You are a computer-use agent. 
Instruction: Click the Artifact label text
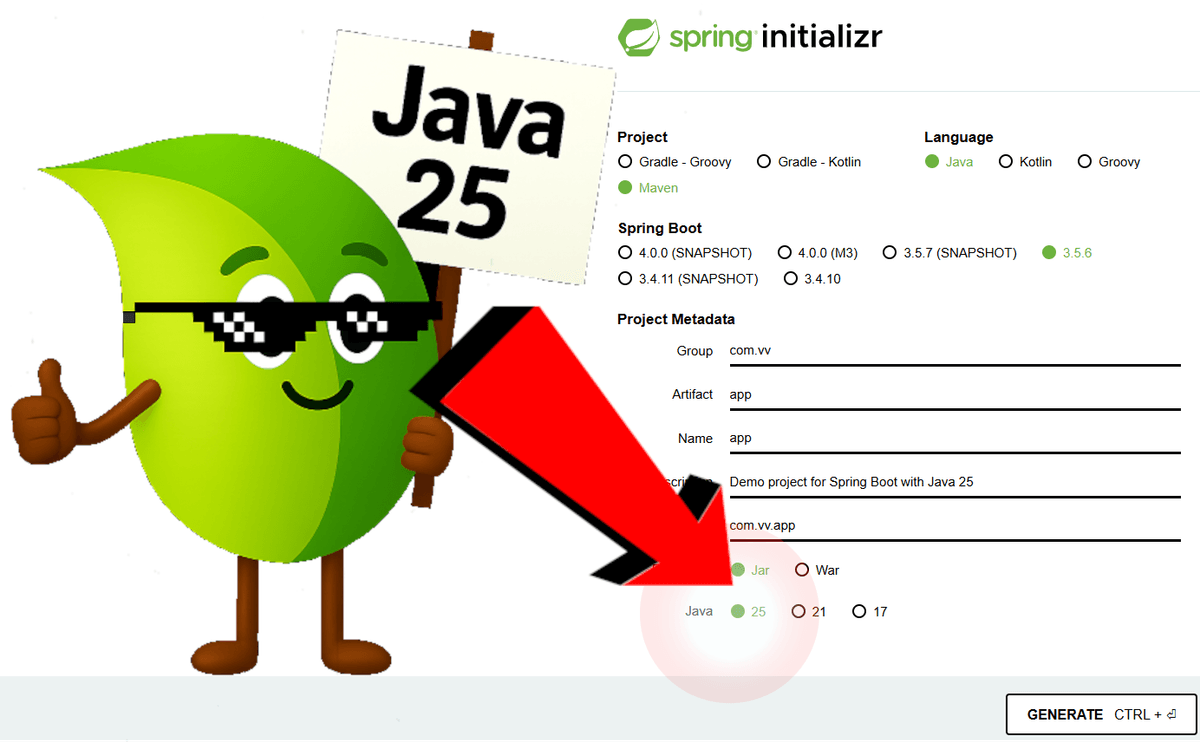(x=692, y=395)
